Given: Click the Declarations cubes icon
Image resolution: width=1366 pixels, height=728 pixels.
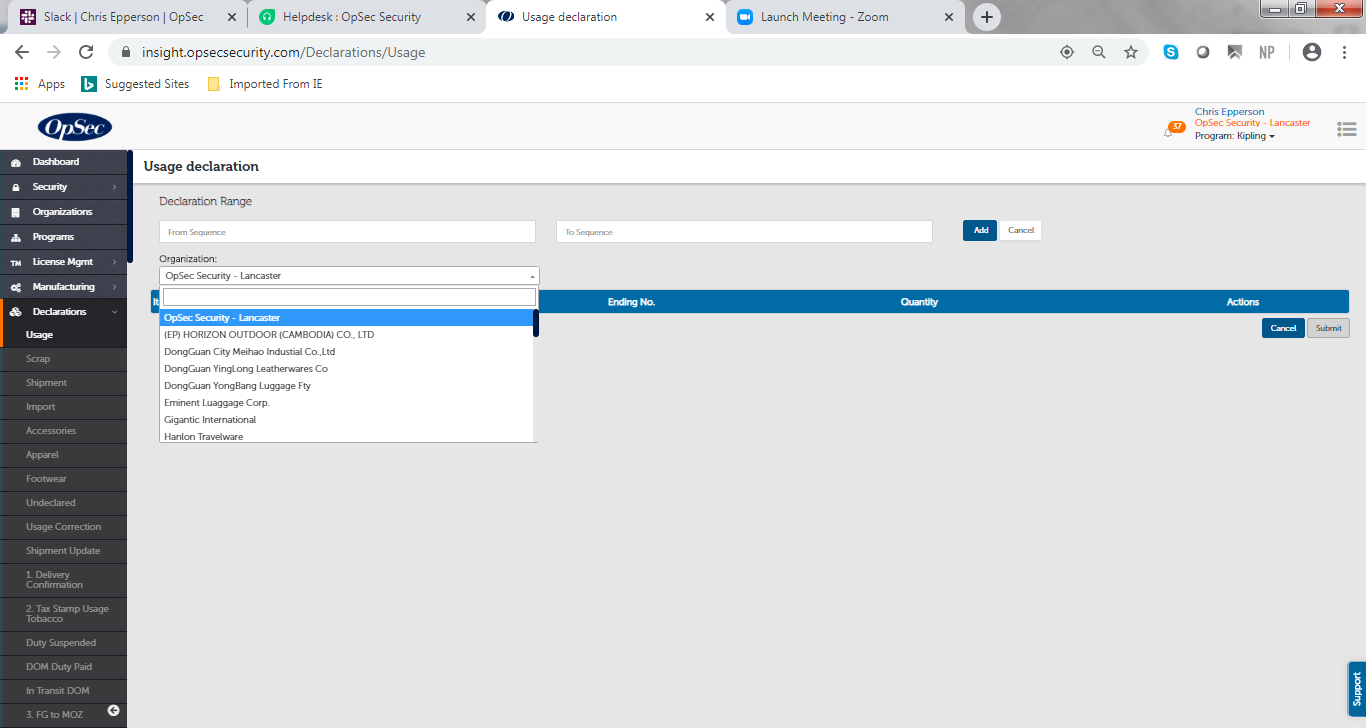Looking at the screenshot, I should click(15, 312).
